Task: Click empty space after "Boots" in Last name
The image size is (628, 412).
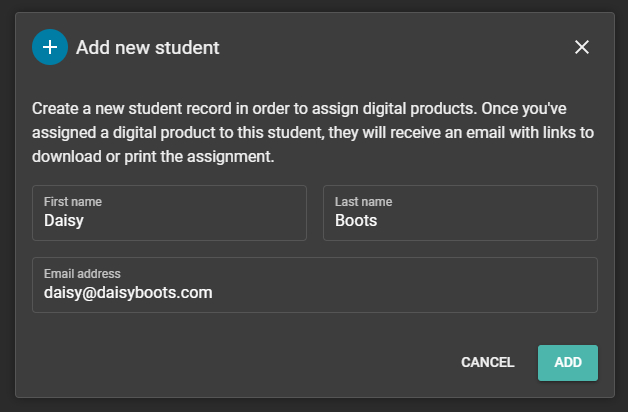Action: point(485,221)
